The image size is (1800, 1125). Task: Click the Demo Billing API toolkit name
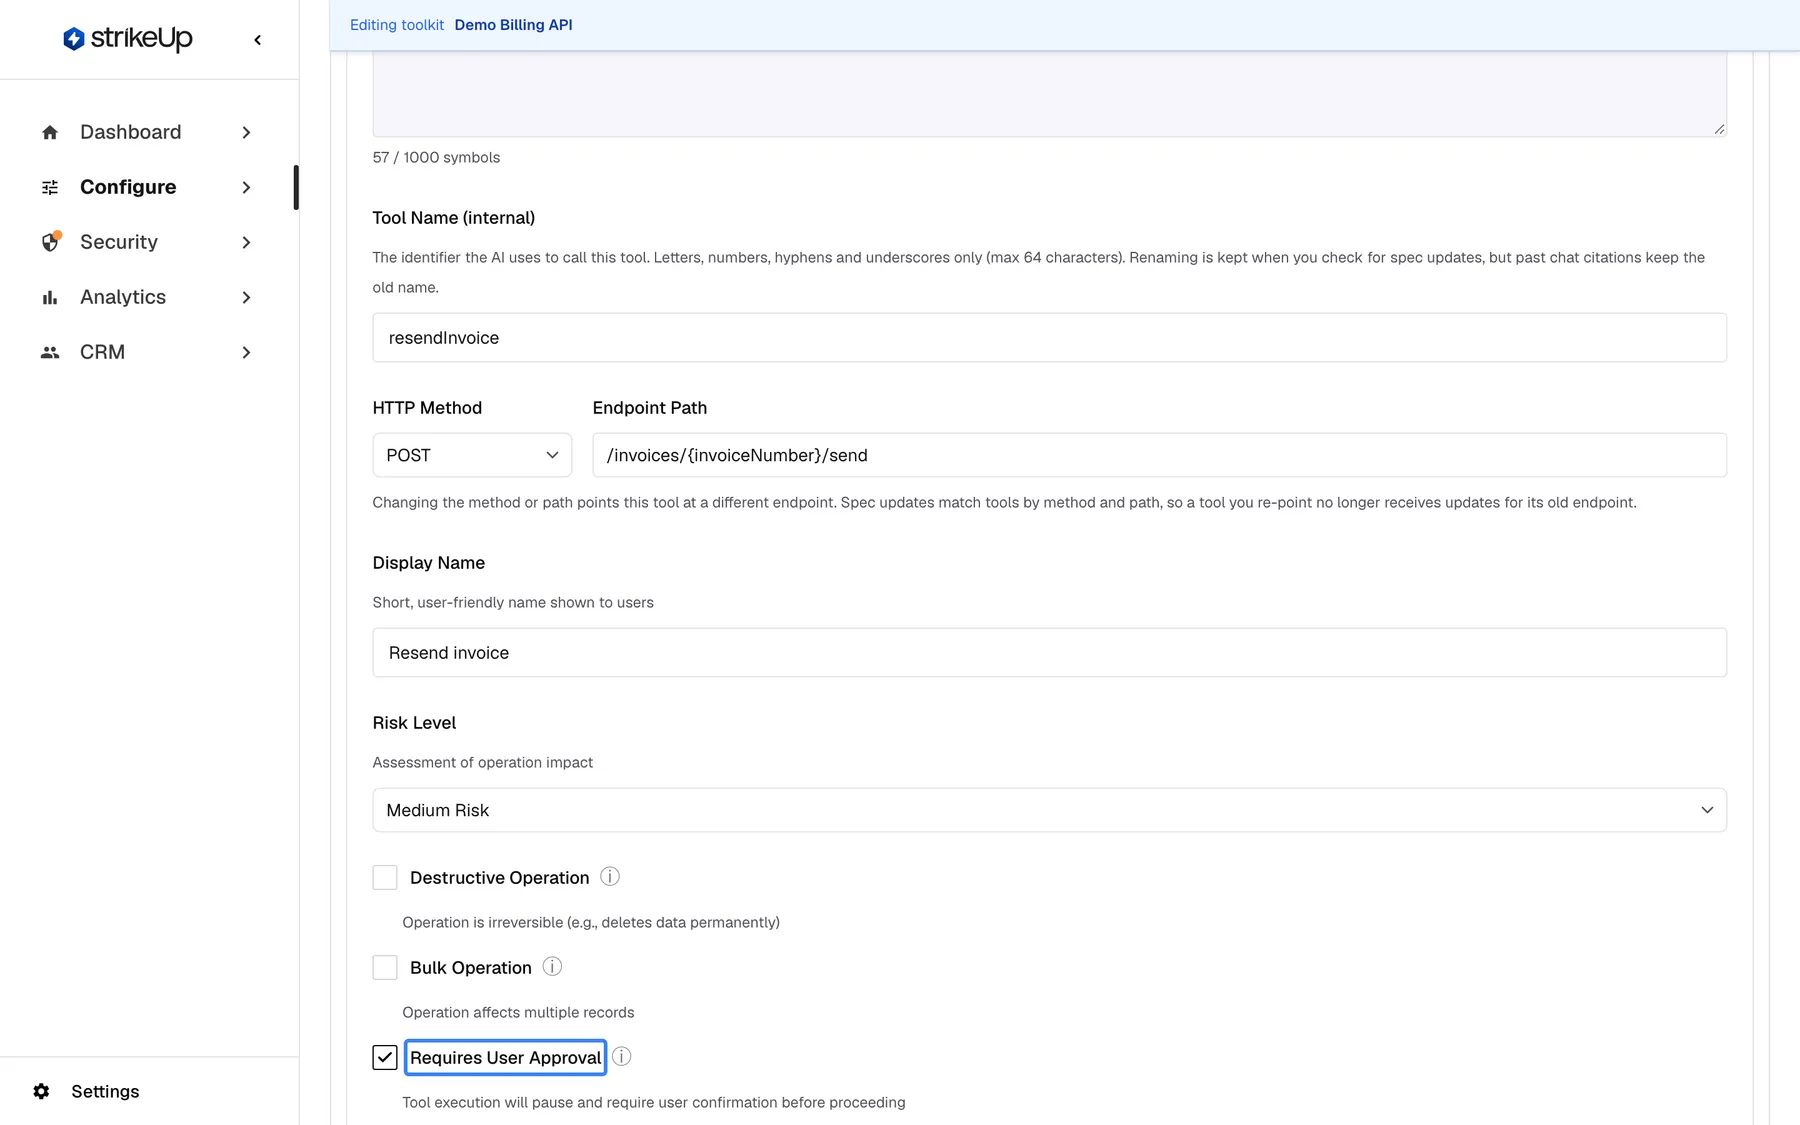[513, 25]
